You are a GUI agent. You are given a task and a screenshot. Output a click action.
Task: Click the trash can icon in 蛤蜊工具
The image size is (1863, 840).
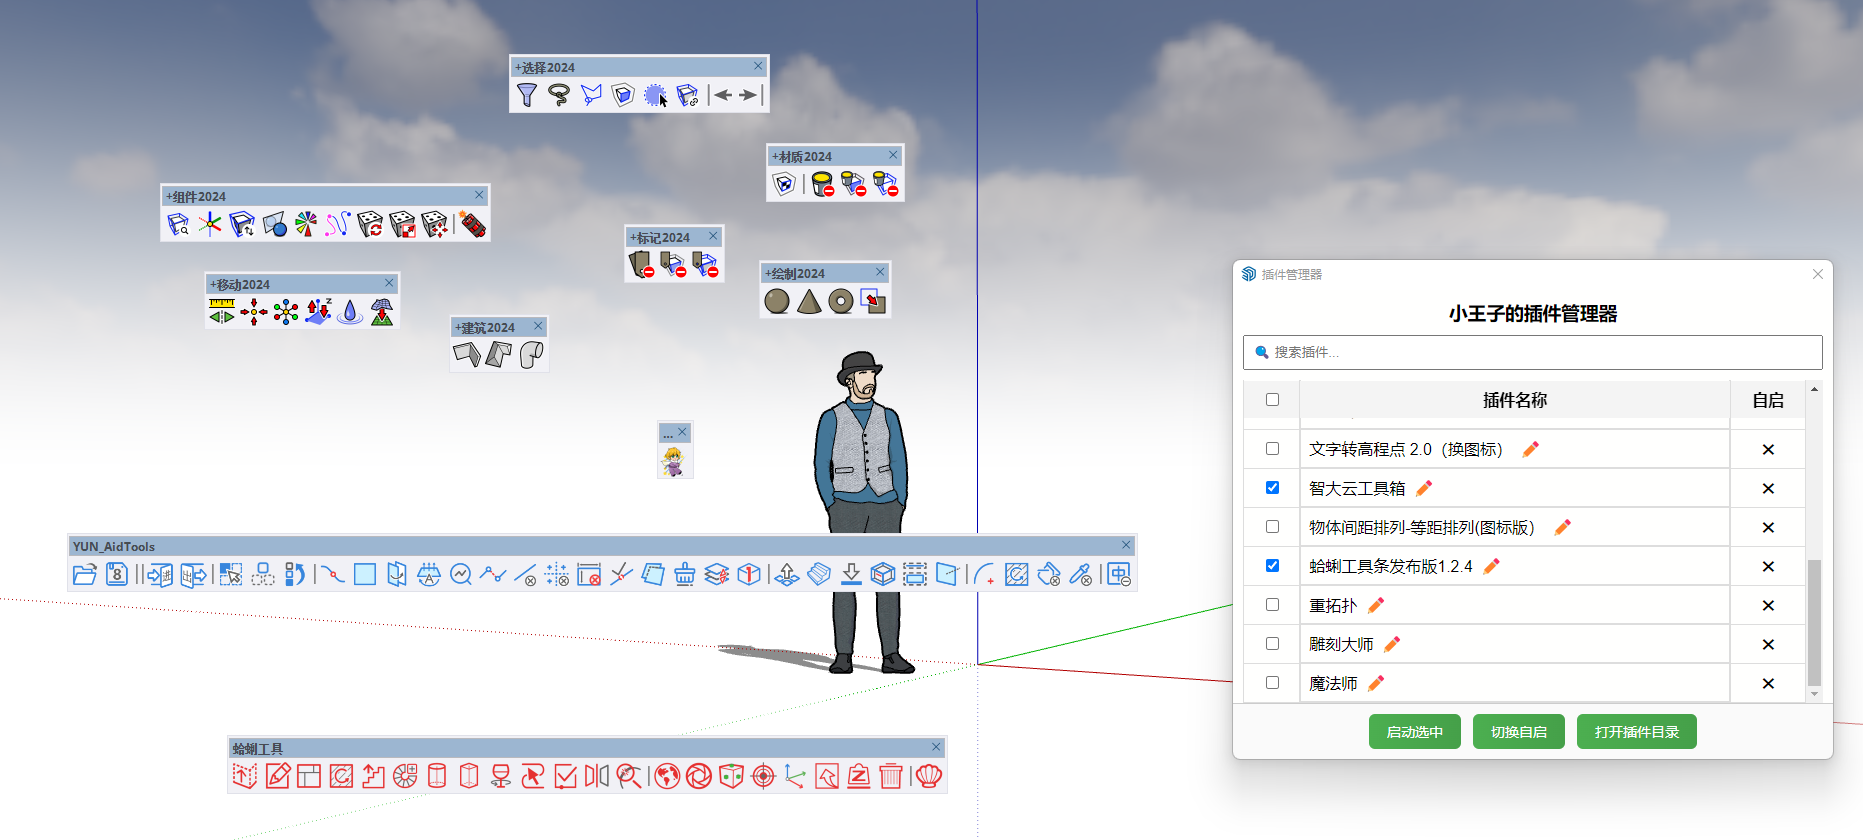tap(891, 776)
